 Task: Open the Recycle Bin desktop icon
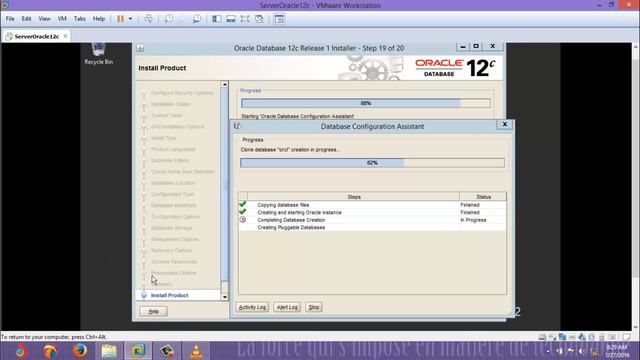98,53
